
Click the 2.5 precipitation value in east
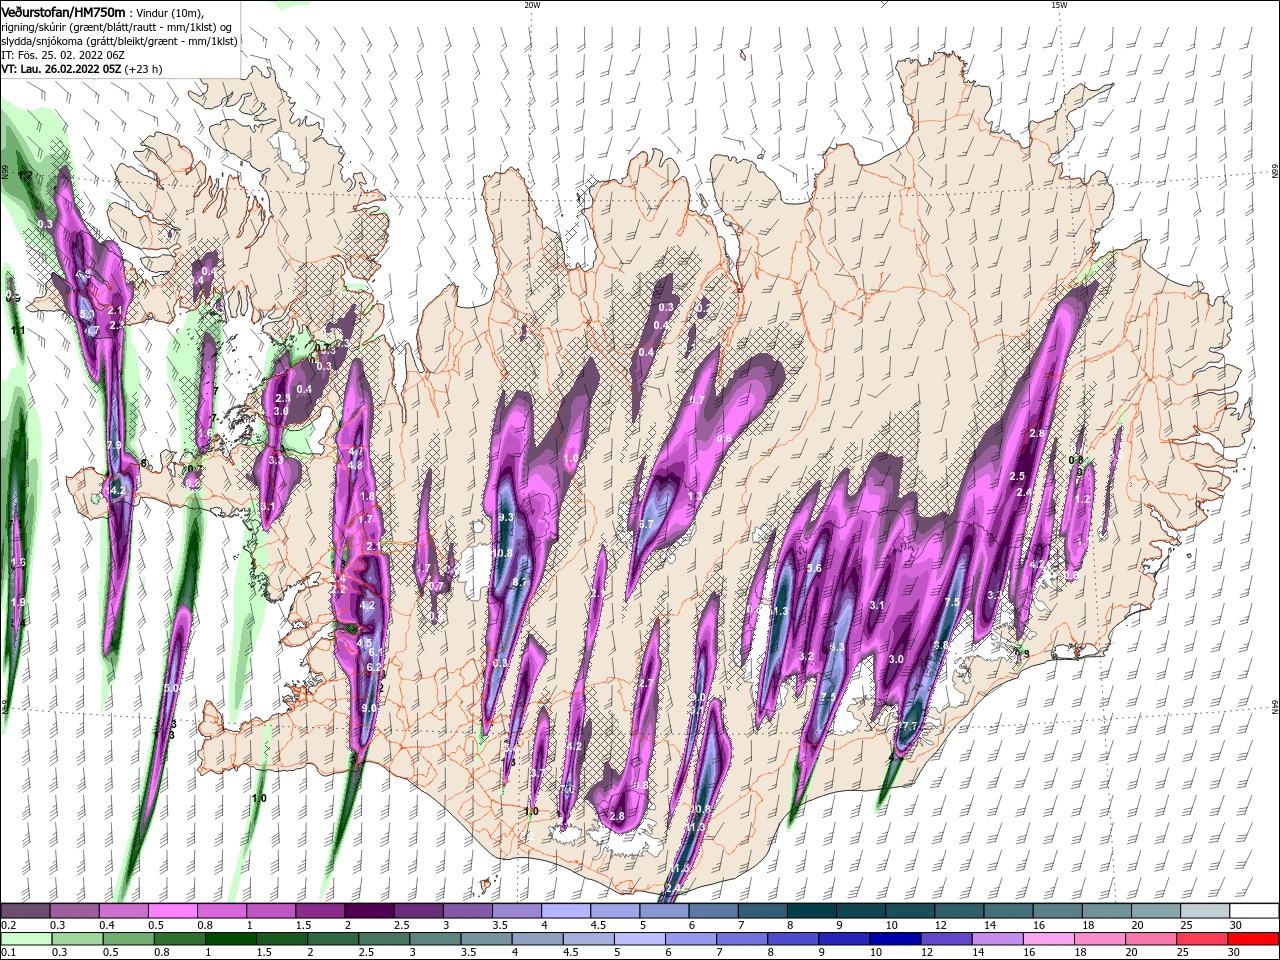pos(1018,476)
